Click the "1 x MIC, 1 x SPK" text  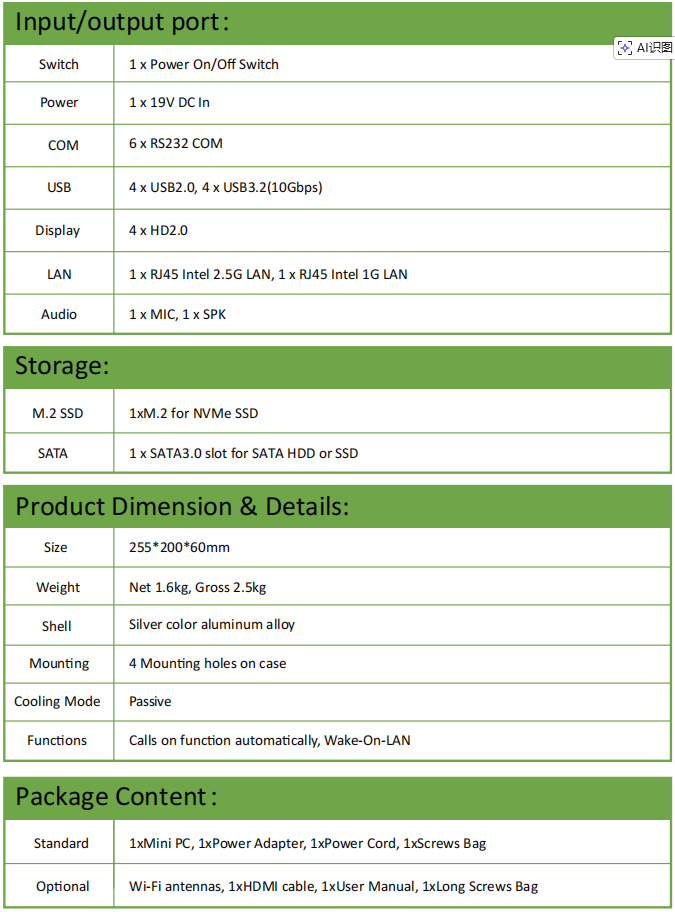[178, 314]
